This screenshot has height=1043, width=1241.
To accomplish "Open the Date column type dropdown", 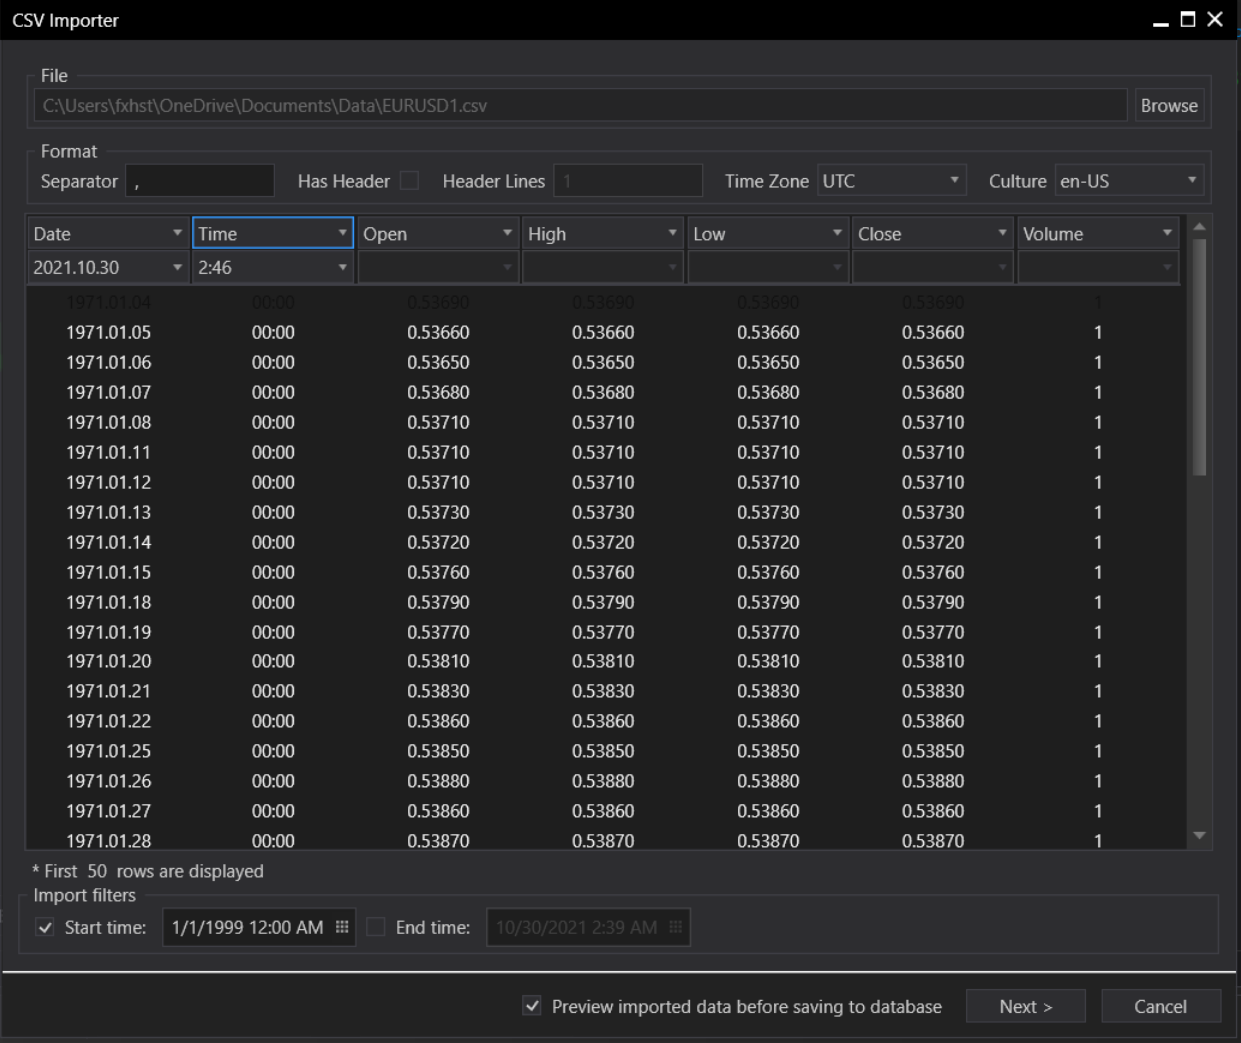I will tap(108, 234).
